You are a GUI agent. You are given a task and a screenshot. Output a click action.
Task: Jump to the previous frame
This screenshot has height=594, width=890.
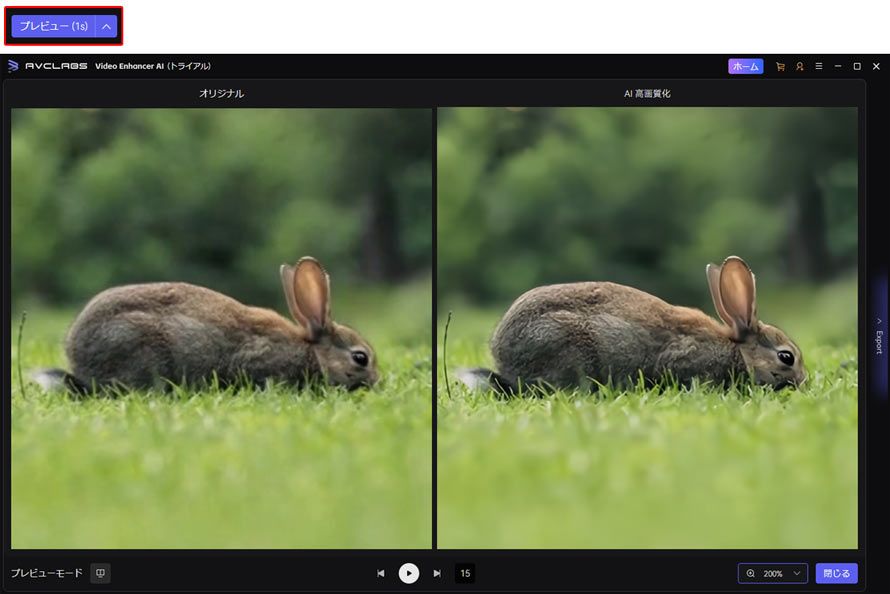click(380, 574)
